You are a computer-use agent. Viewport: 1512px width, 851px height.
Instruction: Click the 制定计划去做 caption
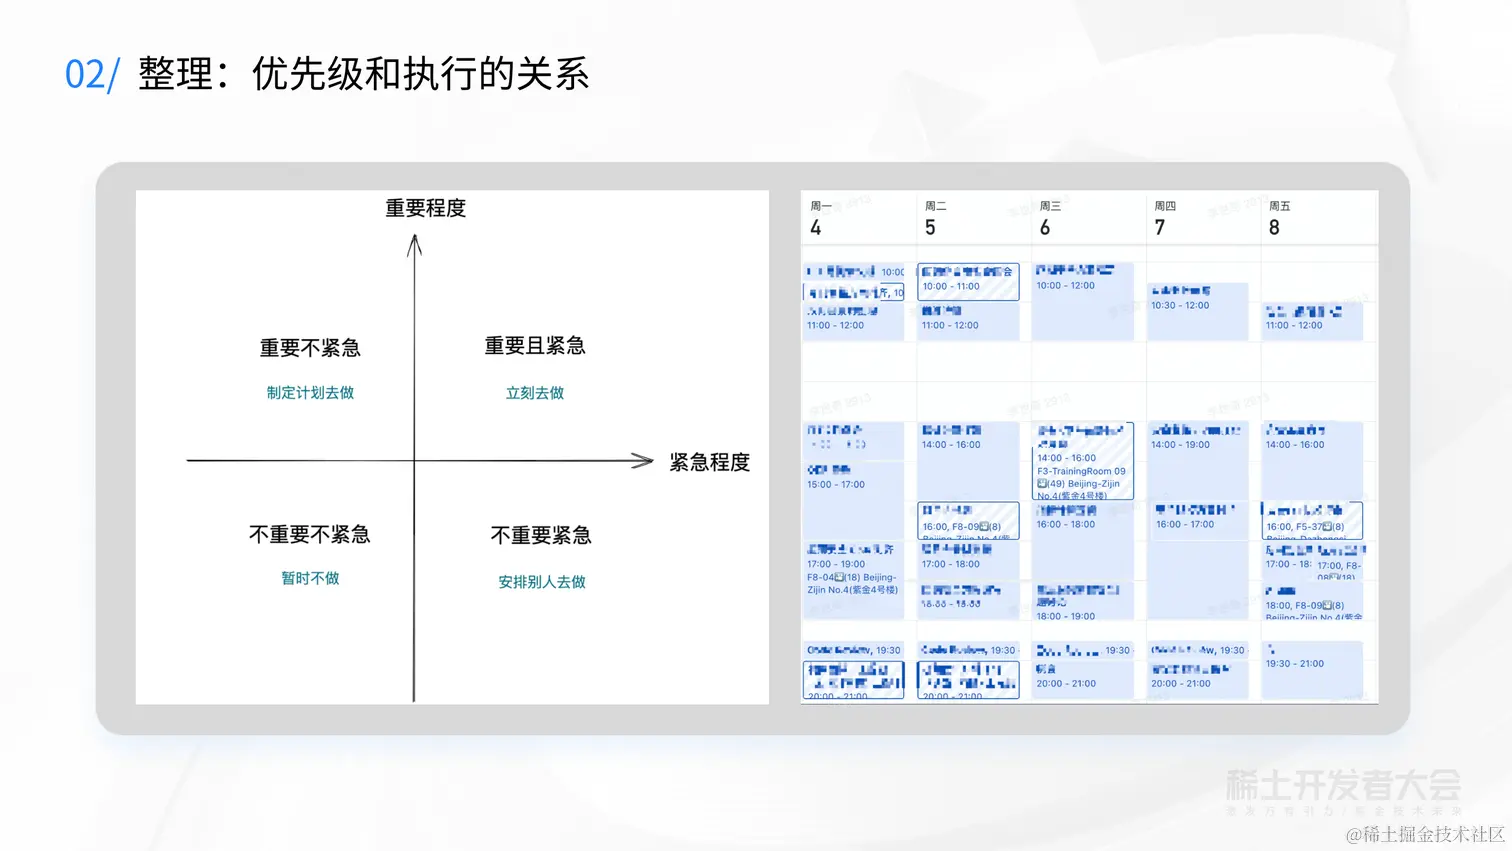310,393
